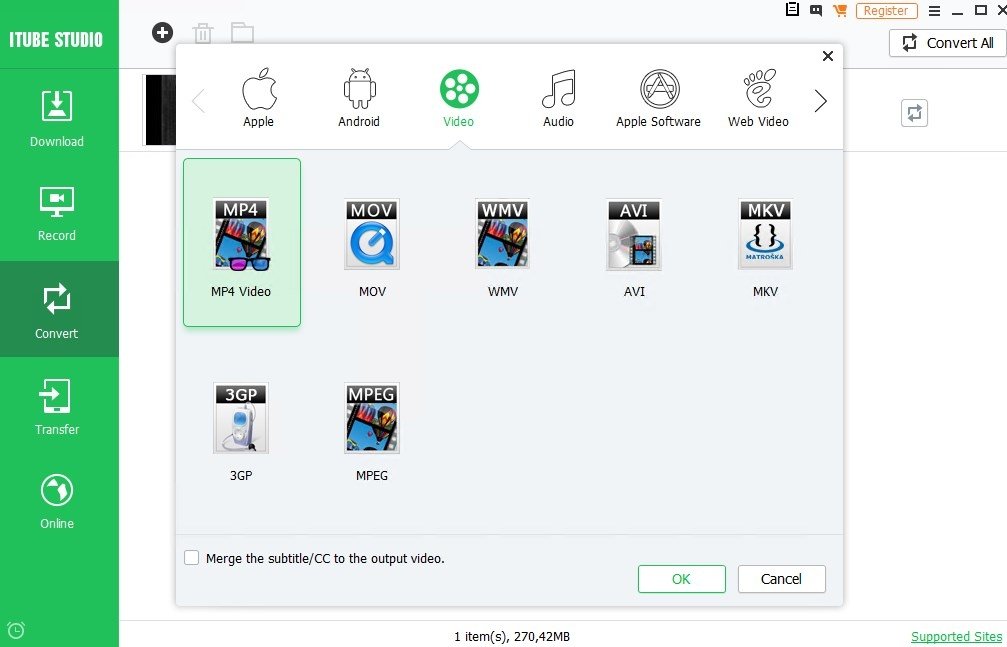Open the feedback chat icon
This screenshot has width=1007, height=647.
816,10
